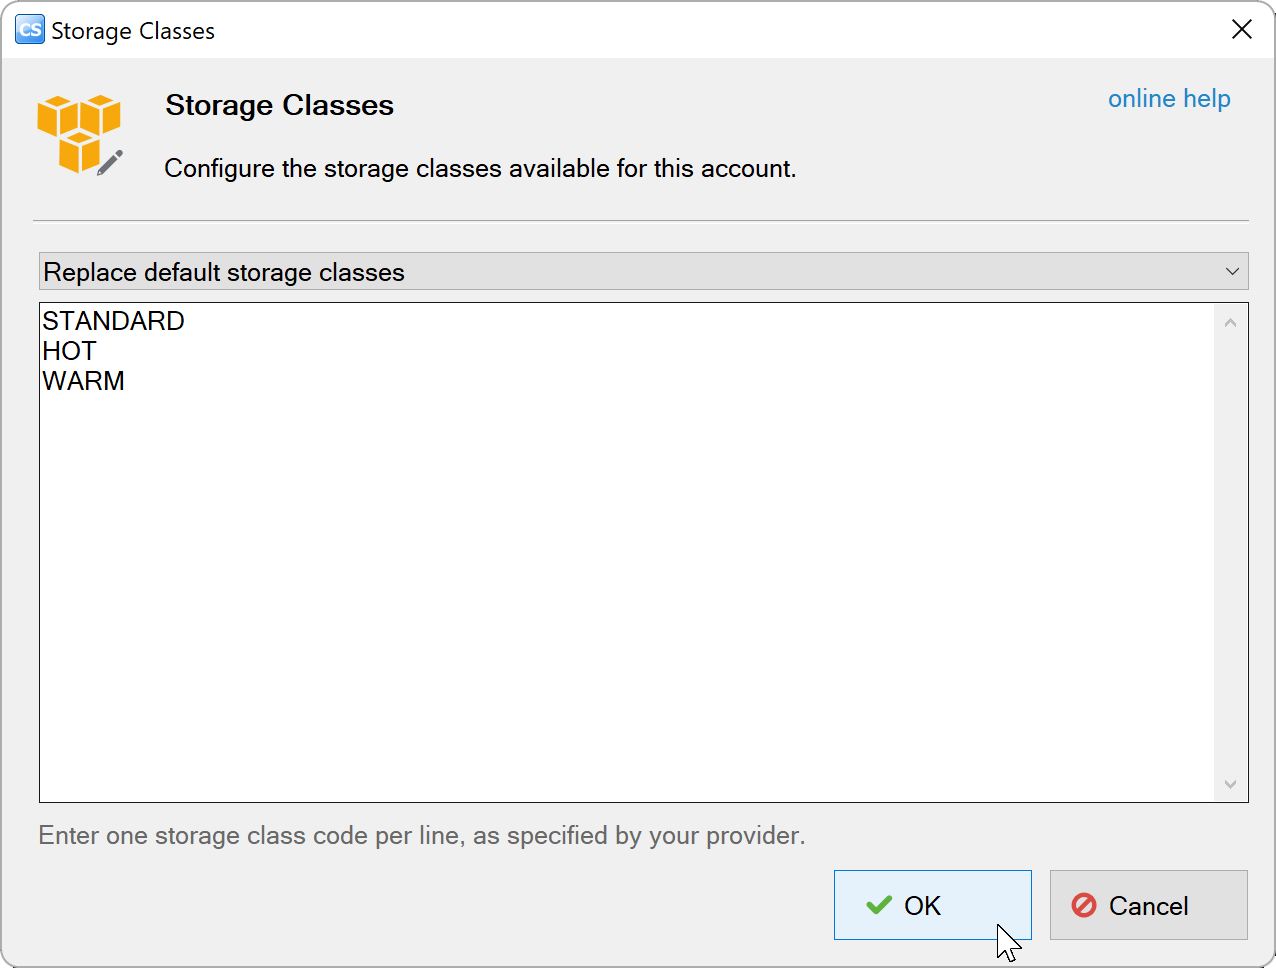Click the HOT storage class line

[x=69, y=351]
